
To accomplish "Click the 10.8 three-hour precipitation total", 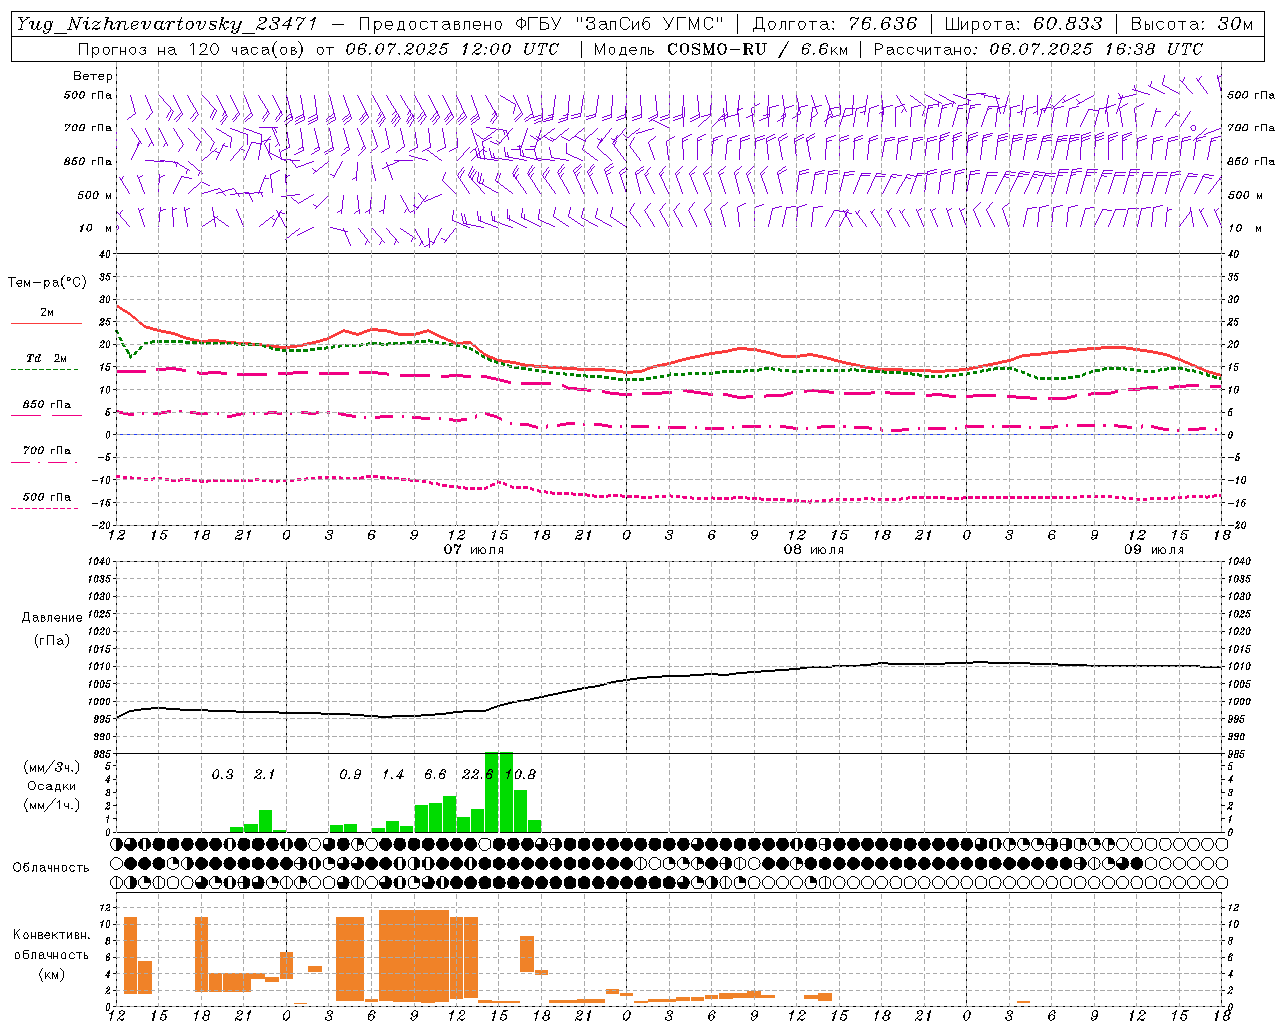I will [x=520, y=774].
